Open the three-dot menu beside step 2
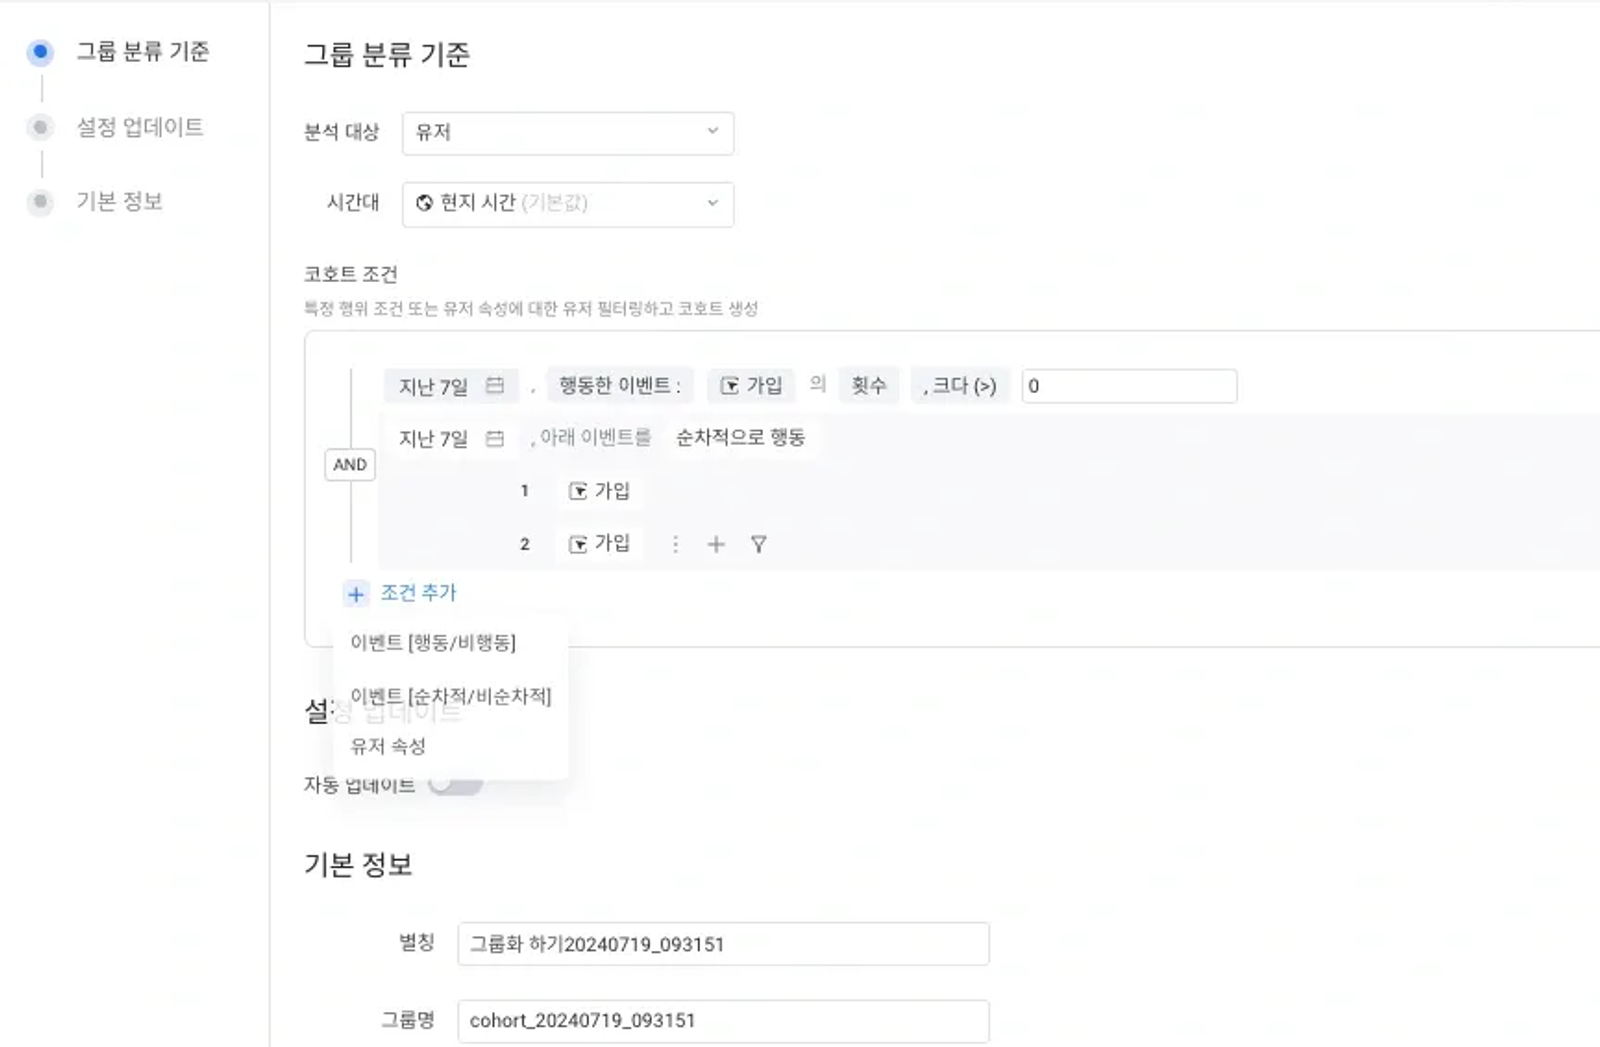Viewport: 1600px width, 1047px height. [x=675, y=544]
